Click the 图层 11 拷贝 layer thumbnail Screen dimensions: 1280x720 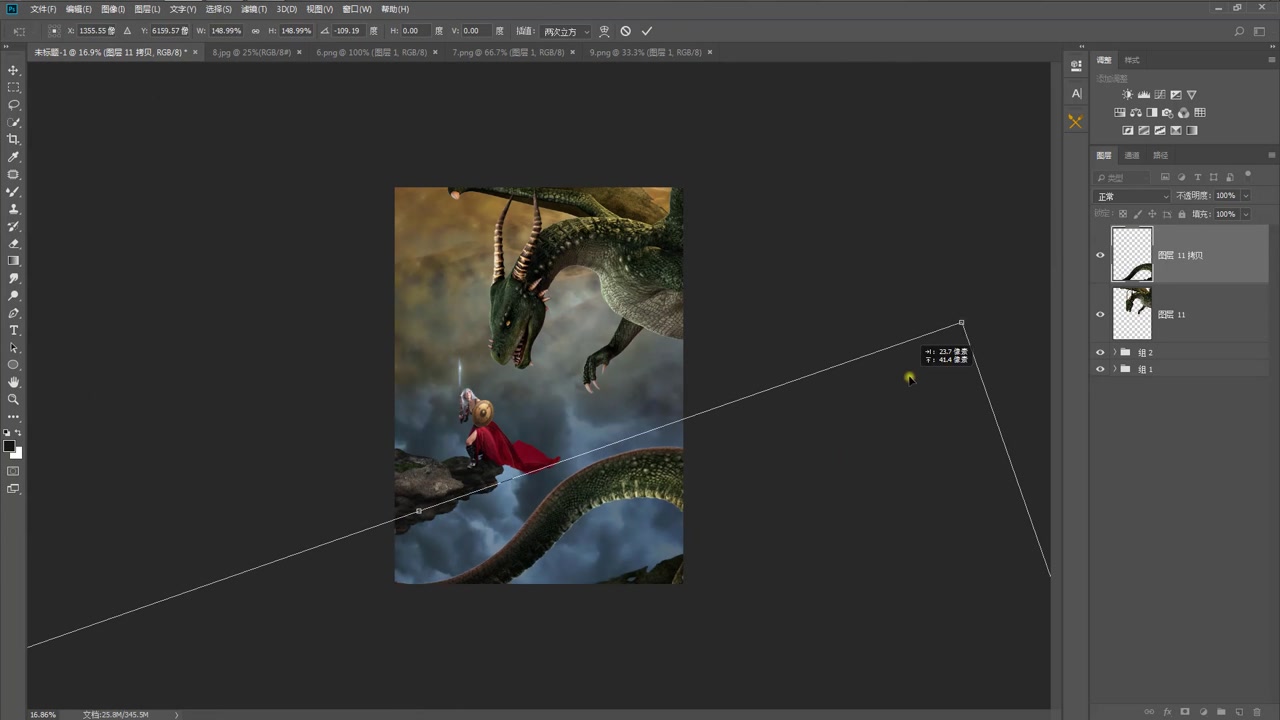pyautogui.click(x=1132, y=255)
